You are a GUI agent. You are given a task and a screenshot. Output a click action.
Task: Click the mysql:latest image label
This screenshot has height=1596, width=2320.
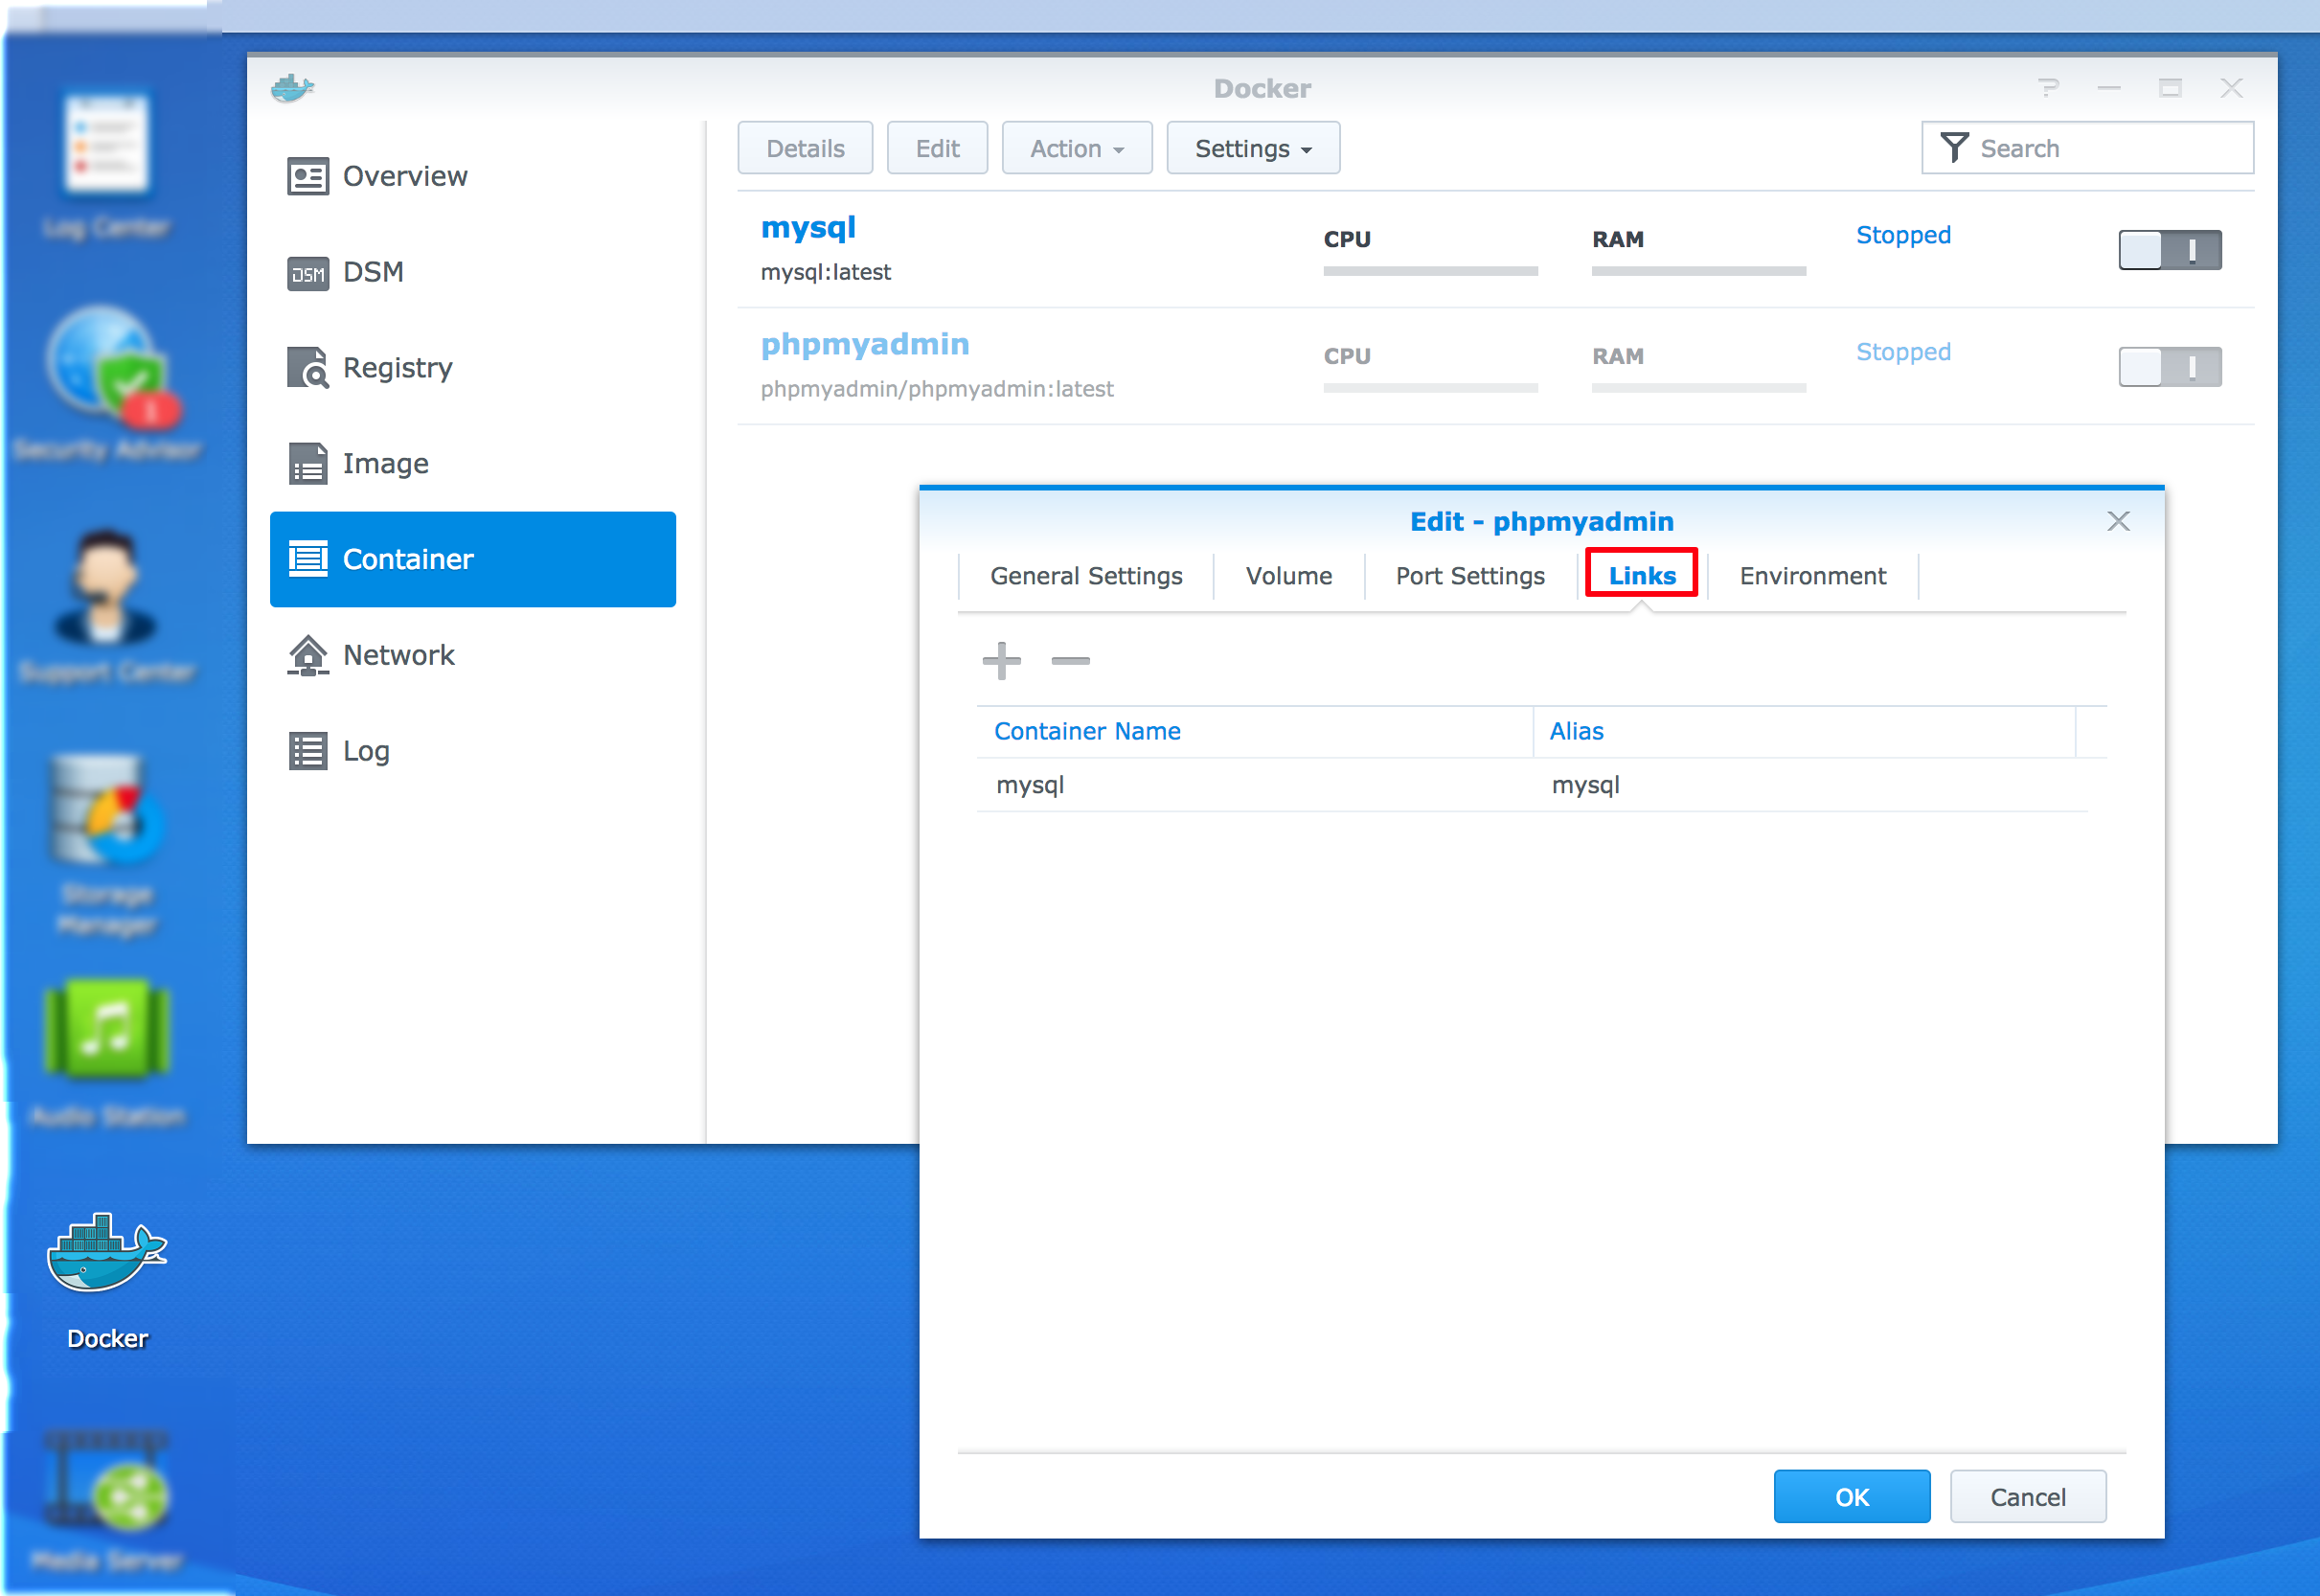tap(826, 272)
